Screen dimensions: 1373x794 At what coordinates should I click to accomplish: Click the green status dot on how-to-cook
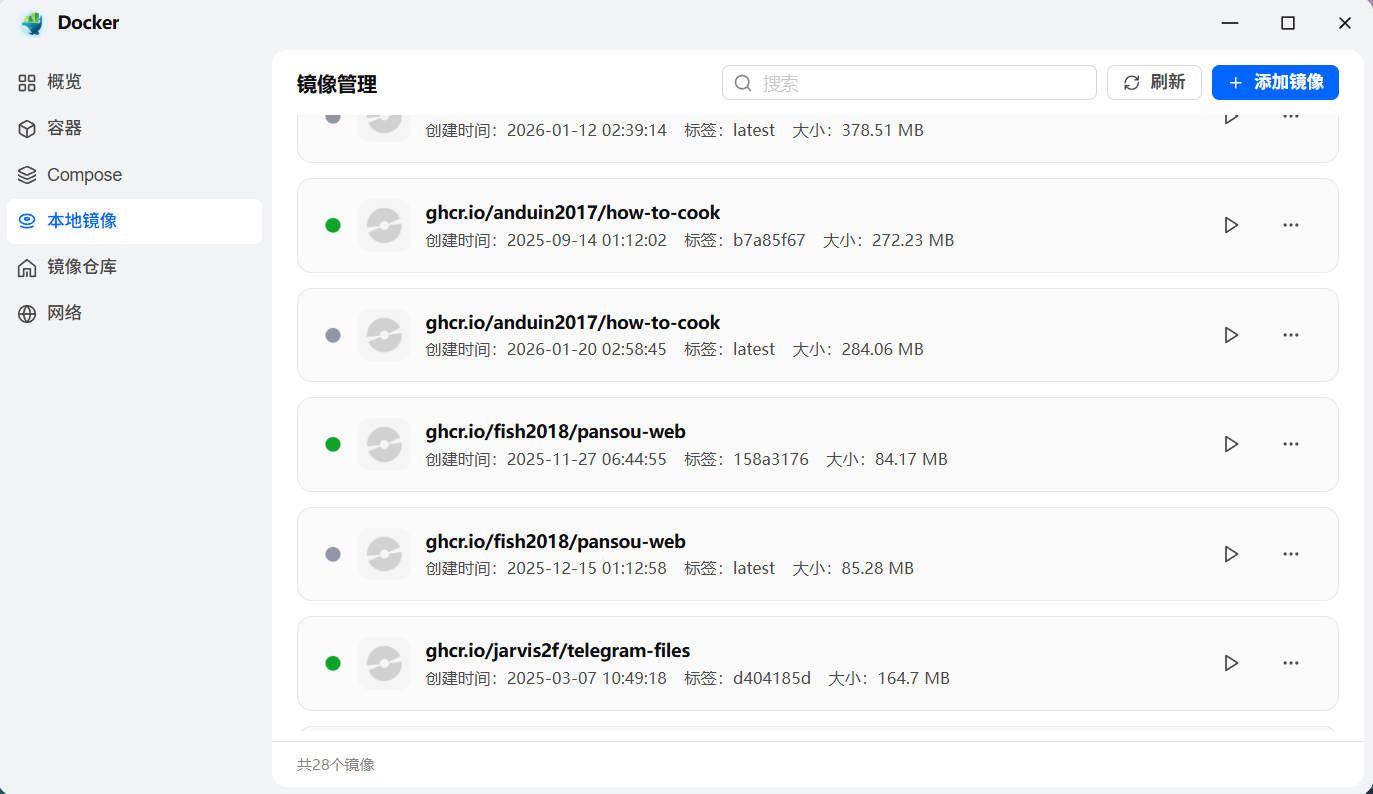(333, 225)
